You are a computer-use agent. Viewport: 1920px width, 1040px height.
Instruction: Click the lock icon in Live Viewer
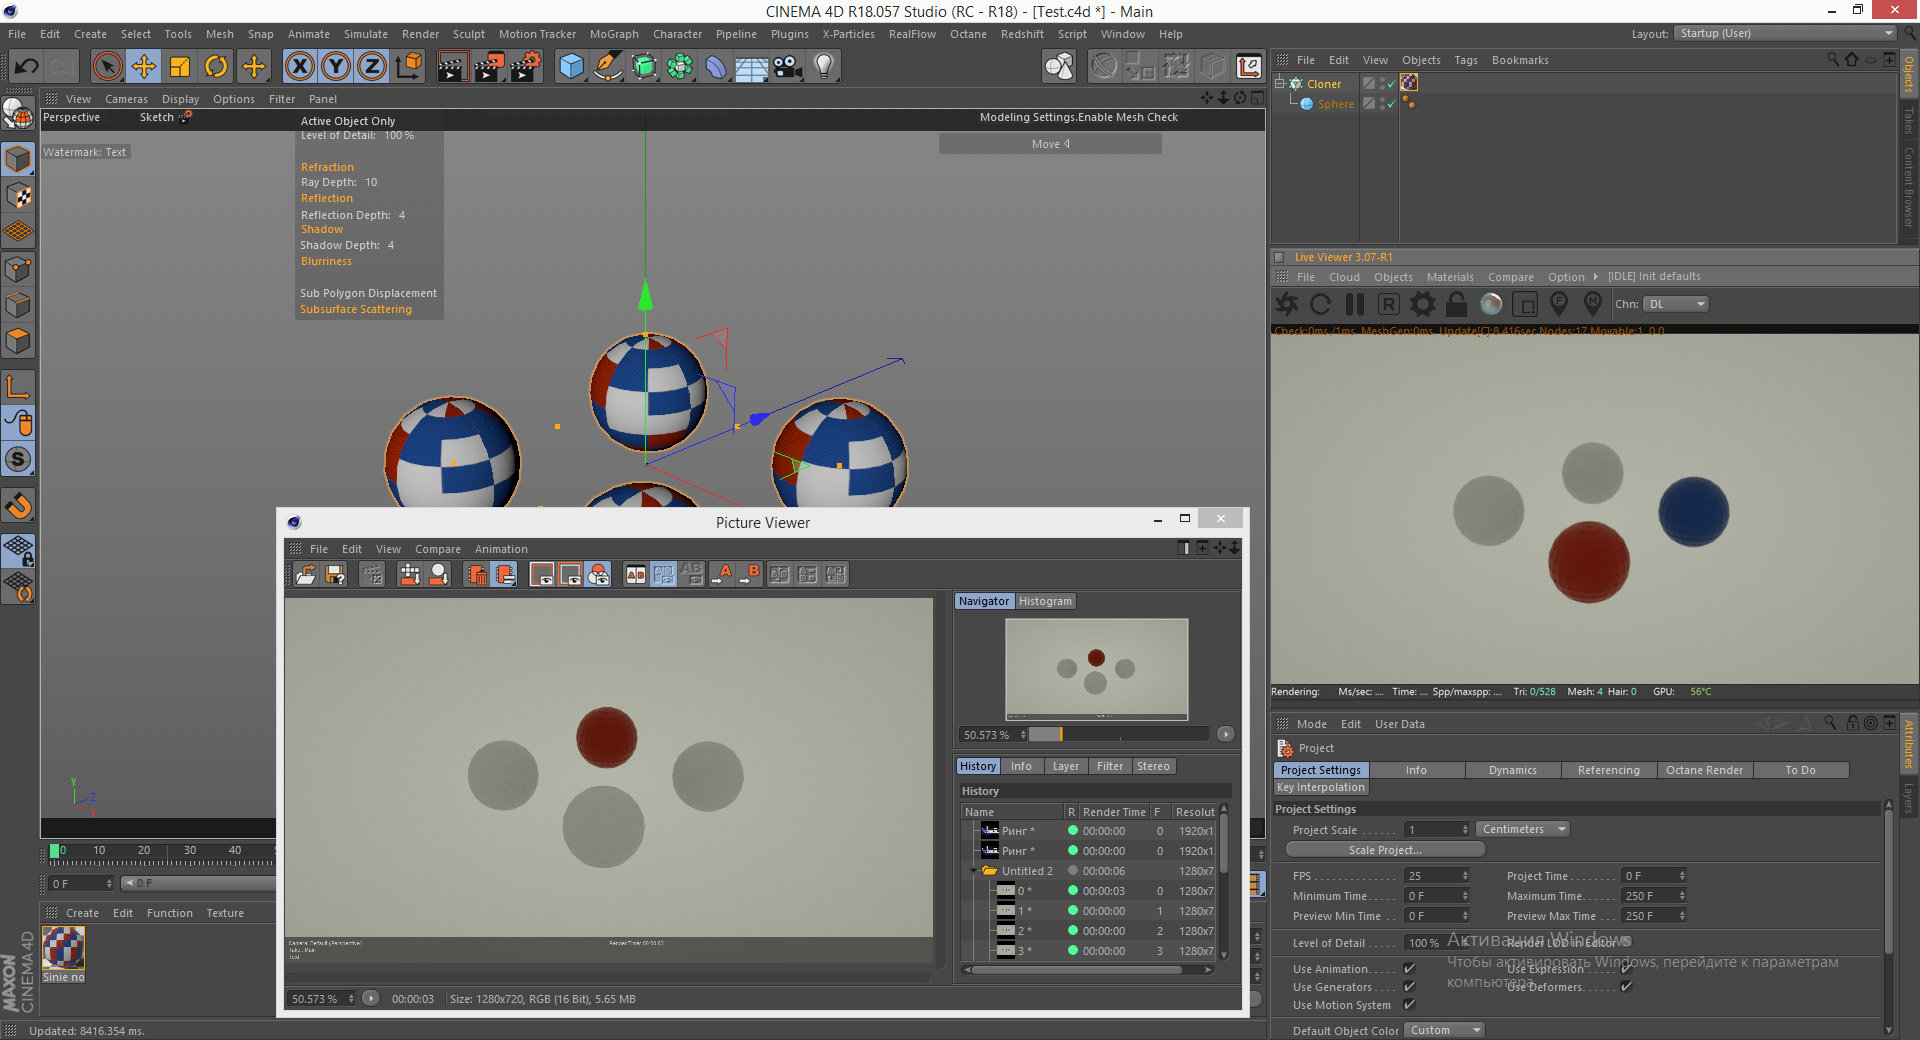pyautogui.click(x=1457, y=304)
